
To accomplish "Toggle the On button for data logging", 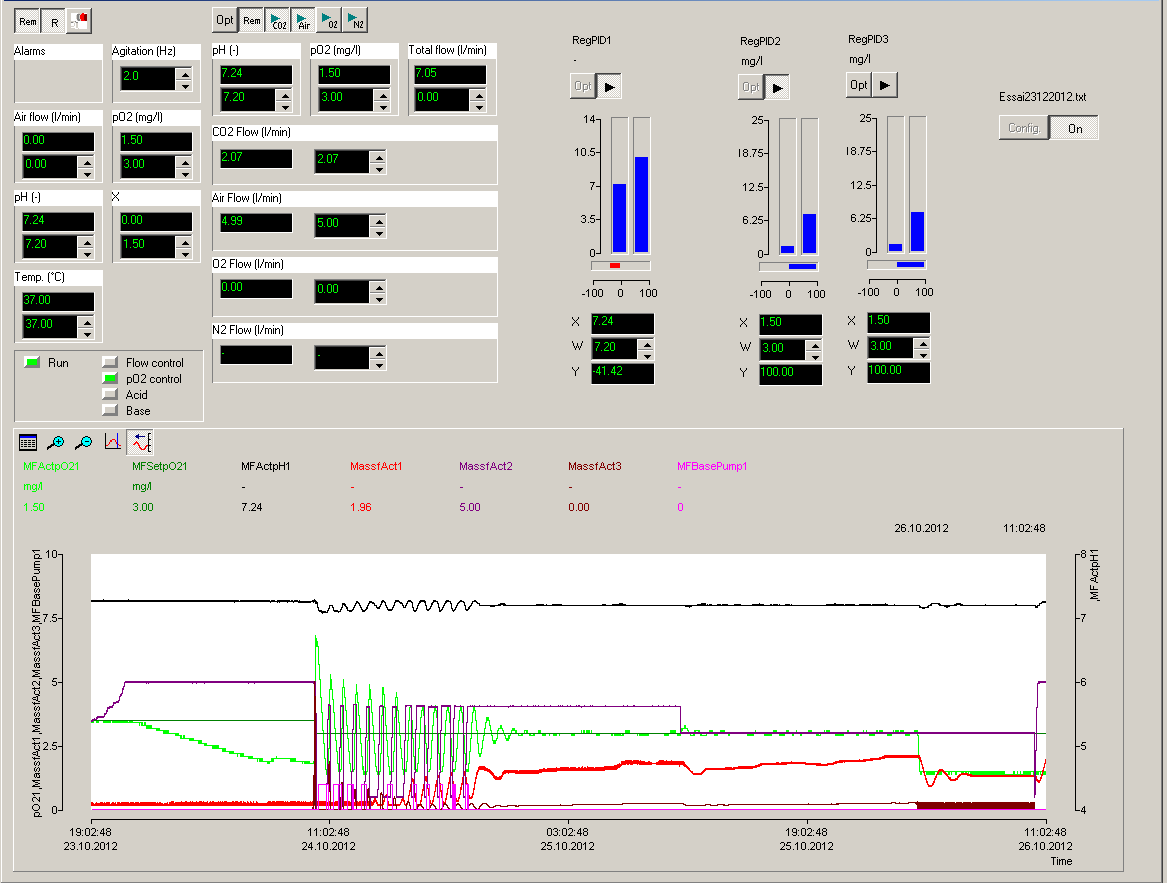I will click(1075, 128).
